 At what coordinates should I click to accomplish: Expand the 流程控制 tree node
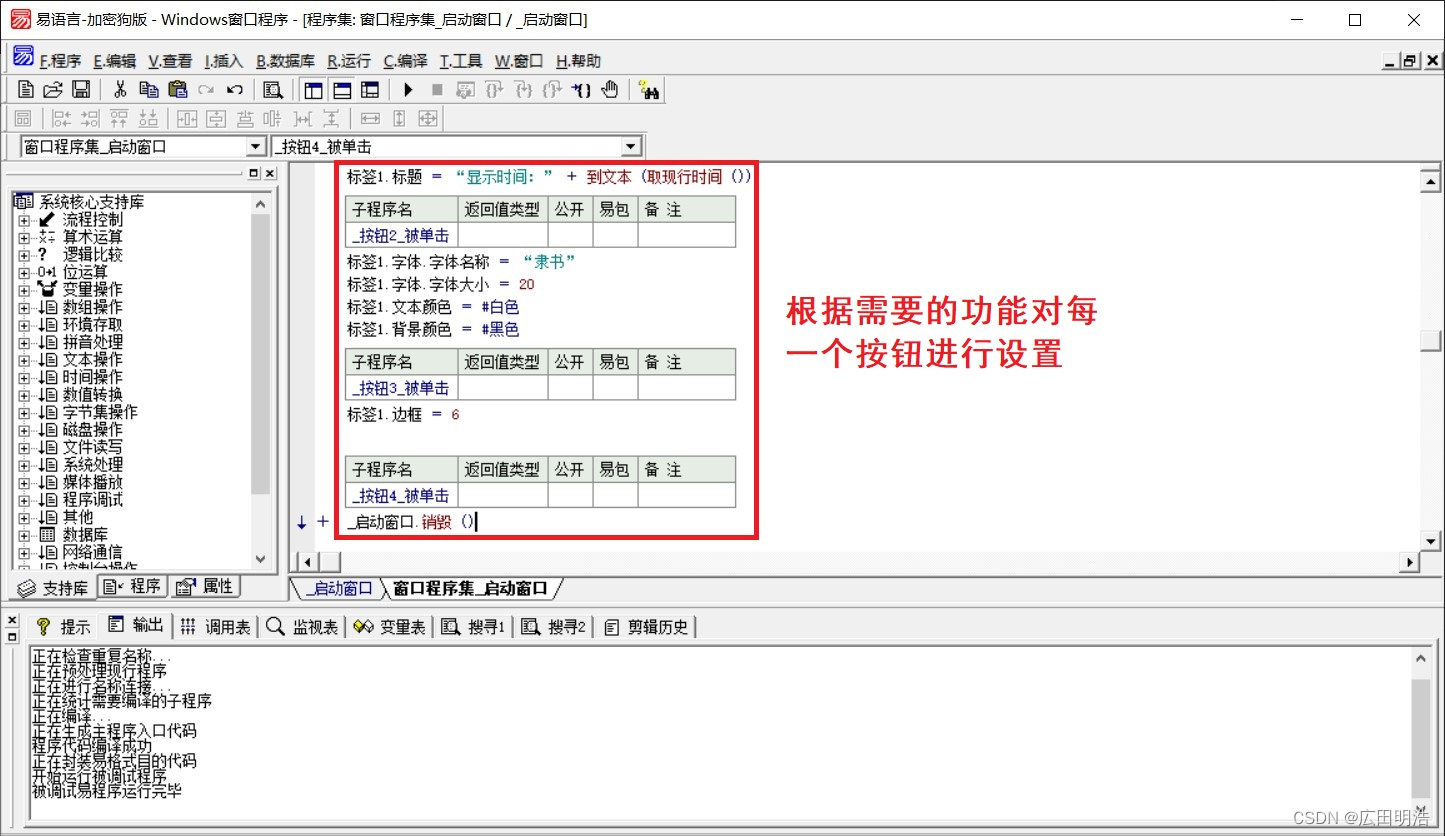24,220
